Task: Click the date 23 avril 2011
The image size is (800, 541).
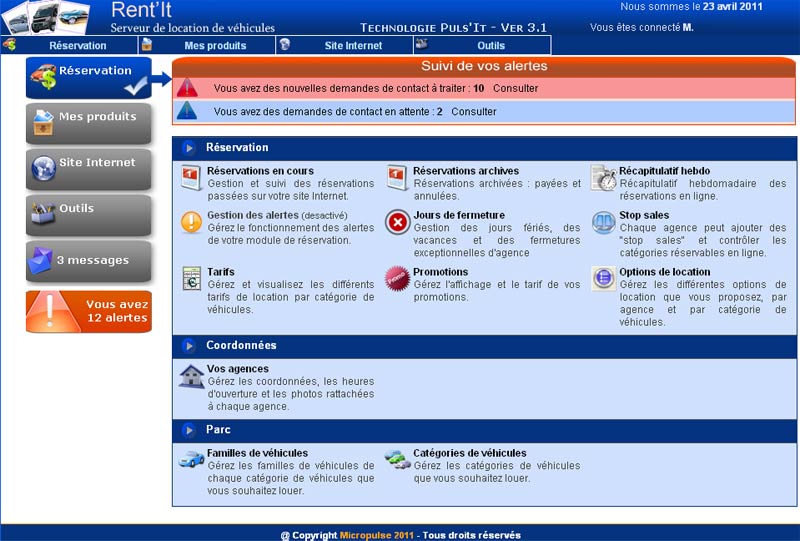Action: (733, 7)
